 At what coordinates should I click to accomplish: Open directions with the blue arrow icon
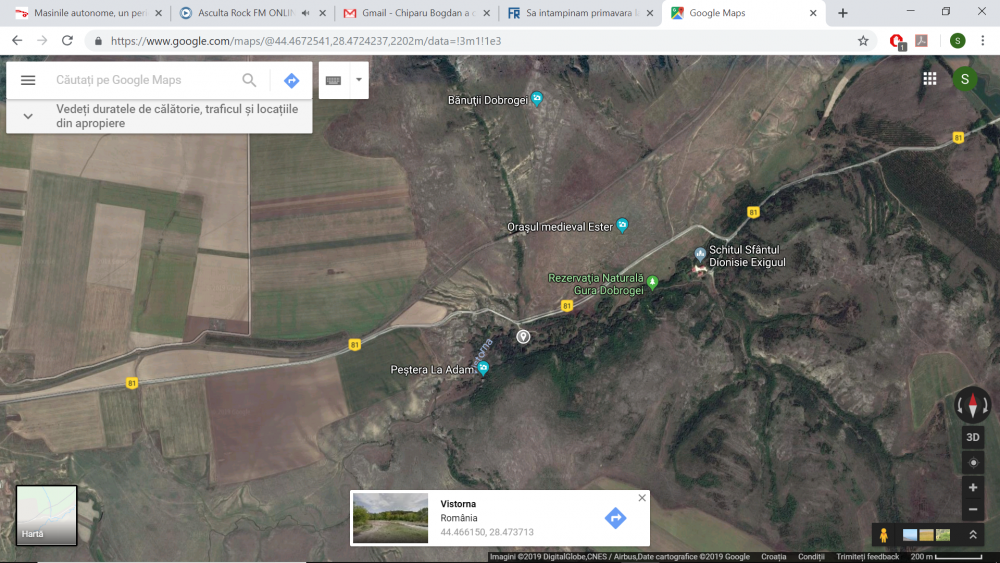291,80
